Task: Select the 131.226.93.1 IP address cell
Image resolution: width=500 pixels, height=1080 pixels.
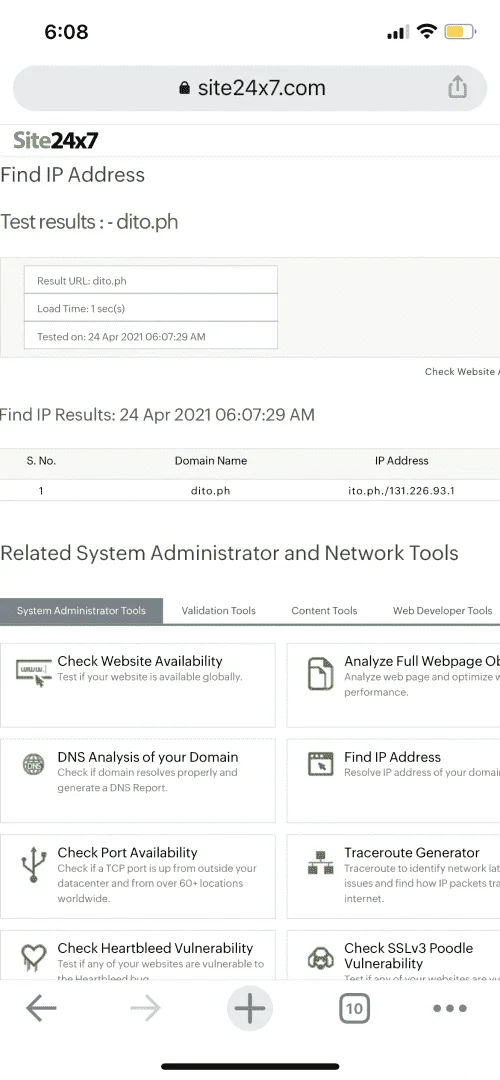Action: [x=402, y=491]
